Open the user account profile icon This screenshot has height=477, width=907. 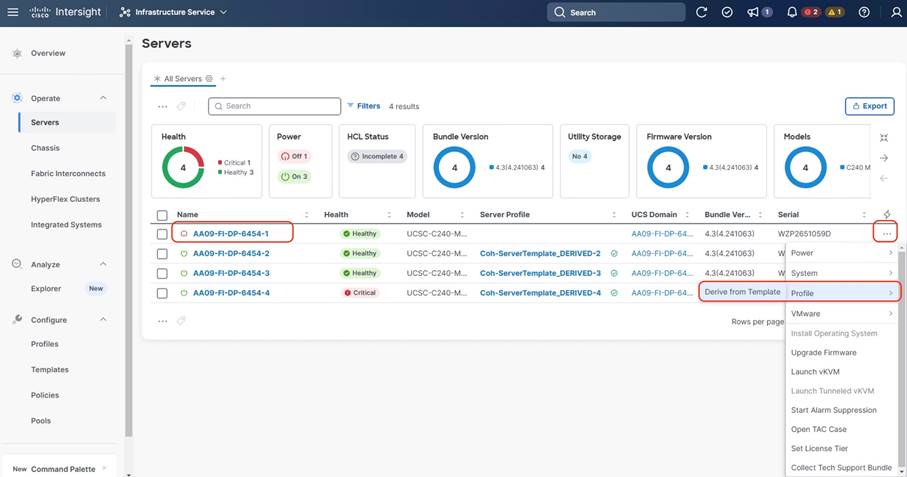point(890,12)
